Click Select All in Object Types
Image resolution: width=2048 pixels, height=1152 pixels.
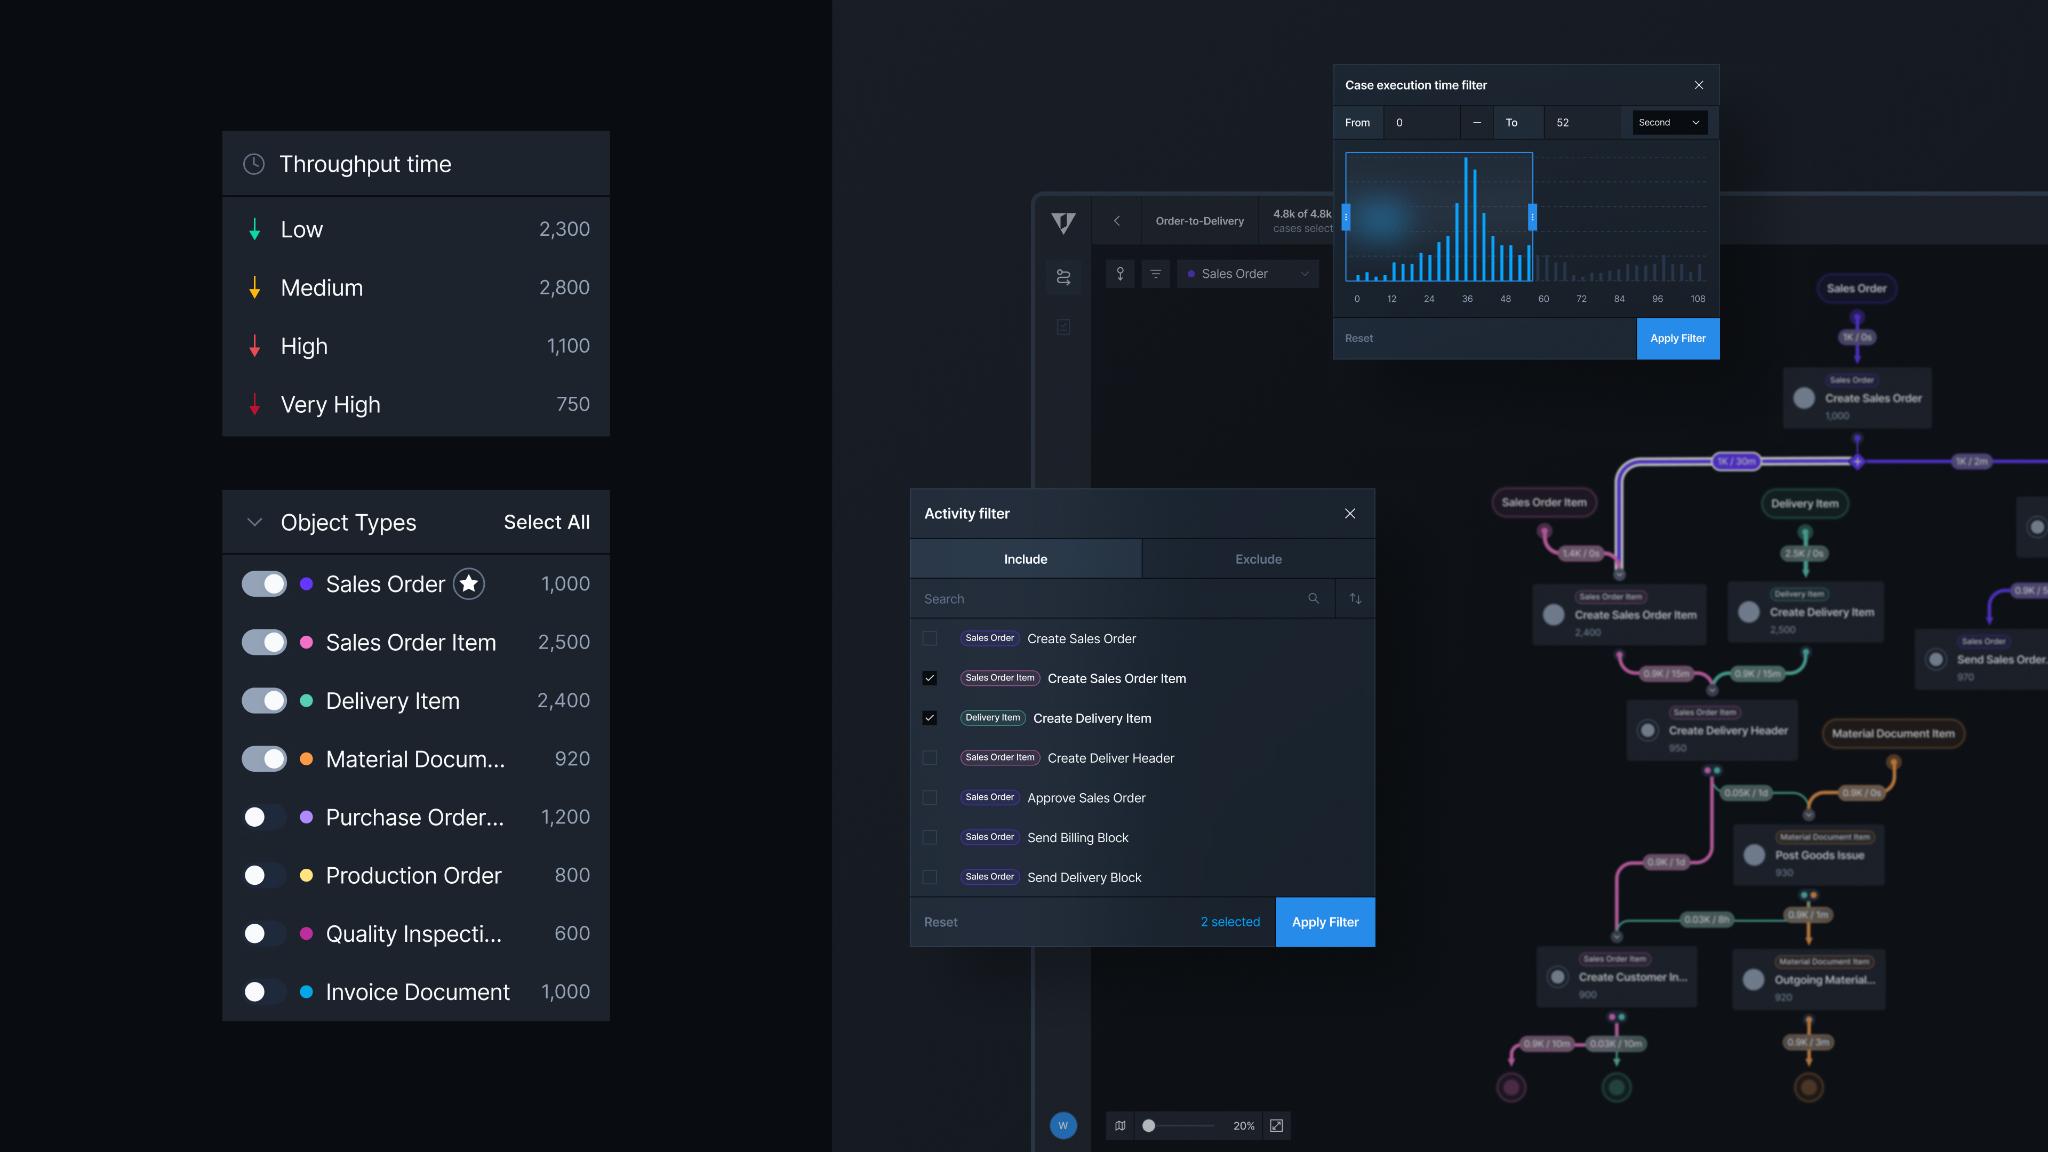tap(546, 523)
